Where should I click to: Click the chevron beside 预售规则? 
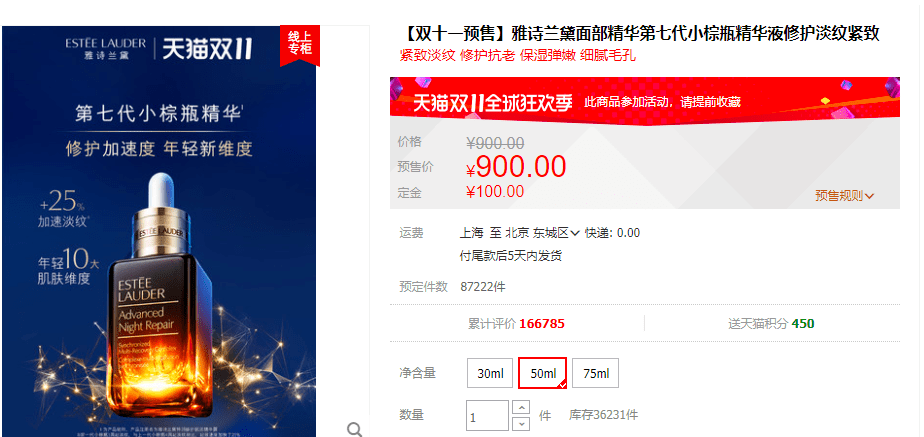pyautogui.click(x=870, y=196)
